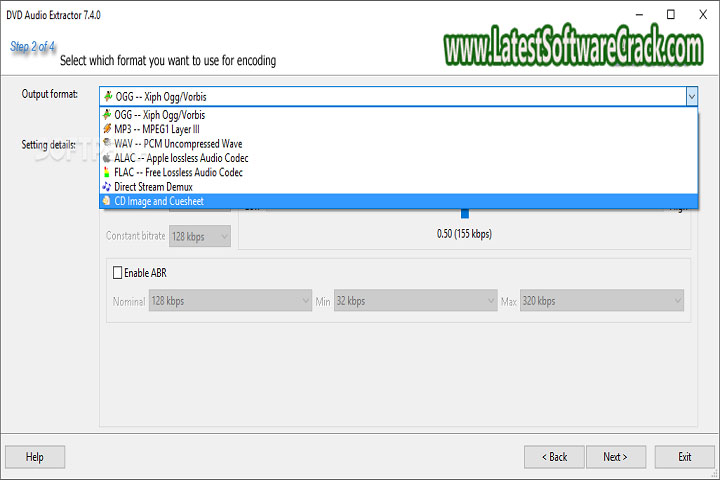The height and width of the screenshot is (480, 720).
Task: Choose WAV -- PCM Uncompressed Wave option
Action: (399, 143)
